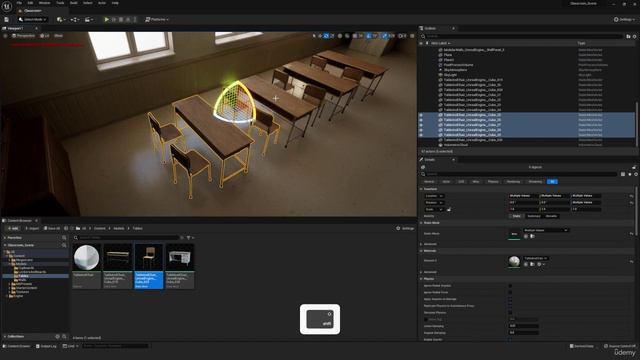The width and height of the screenshot is (640, 360).
Task: Open Outliner settings gear icon
Action: click(634, 36)
